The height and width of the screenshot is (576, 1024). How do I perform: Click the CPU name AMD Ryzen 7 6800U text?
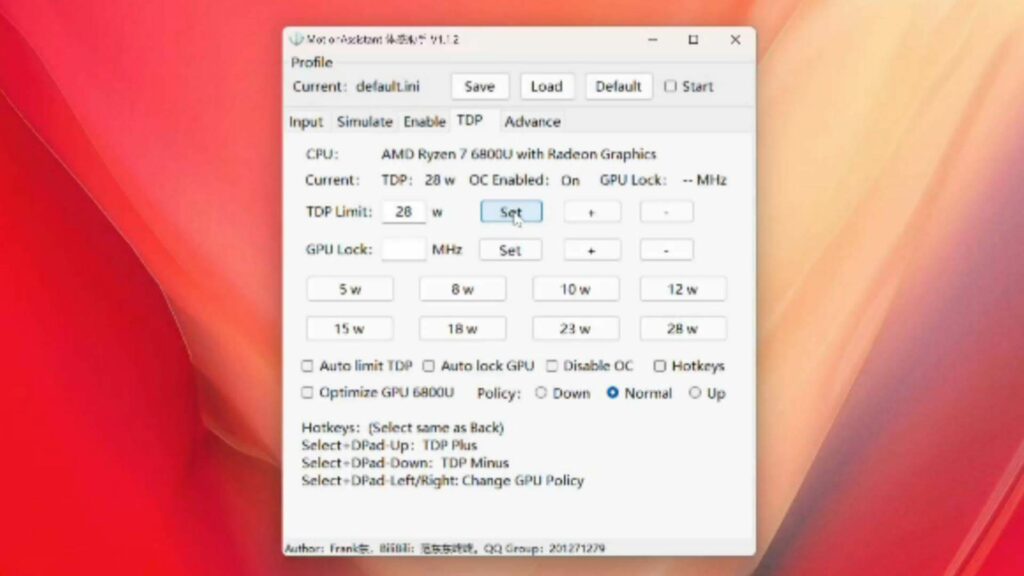pyautogui.click(x=519, y=154)
